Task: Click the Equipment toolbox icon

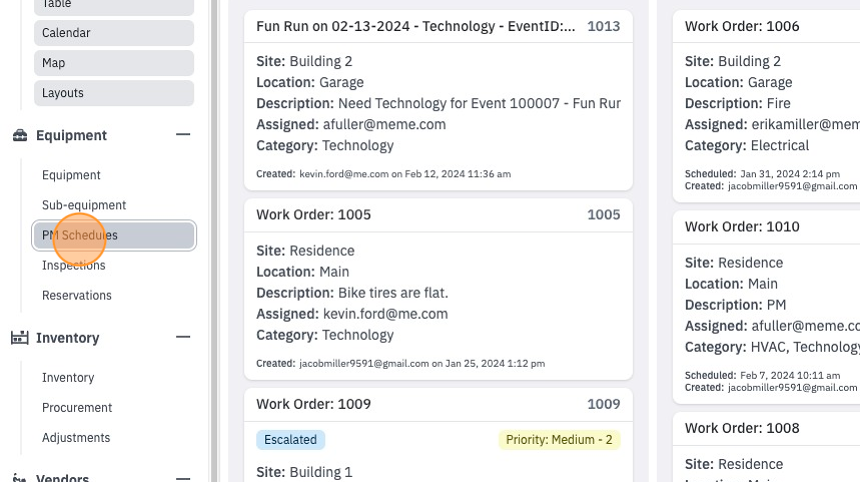Action: click(20, 135)
